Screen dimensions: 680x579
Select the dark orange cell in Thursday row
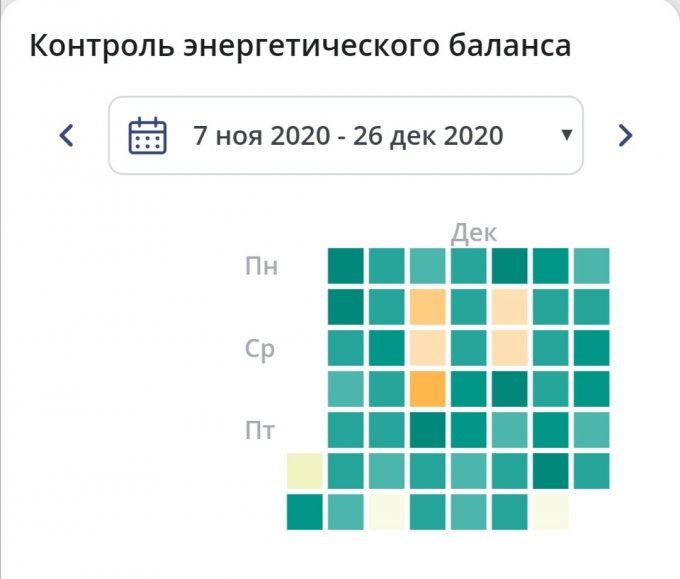point(427,388)
